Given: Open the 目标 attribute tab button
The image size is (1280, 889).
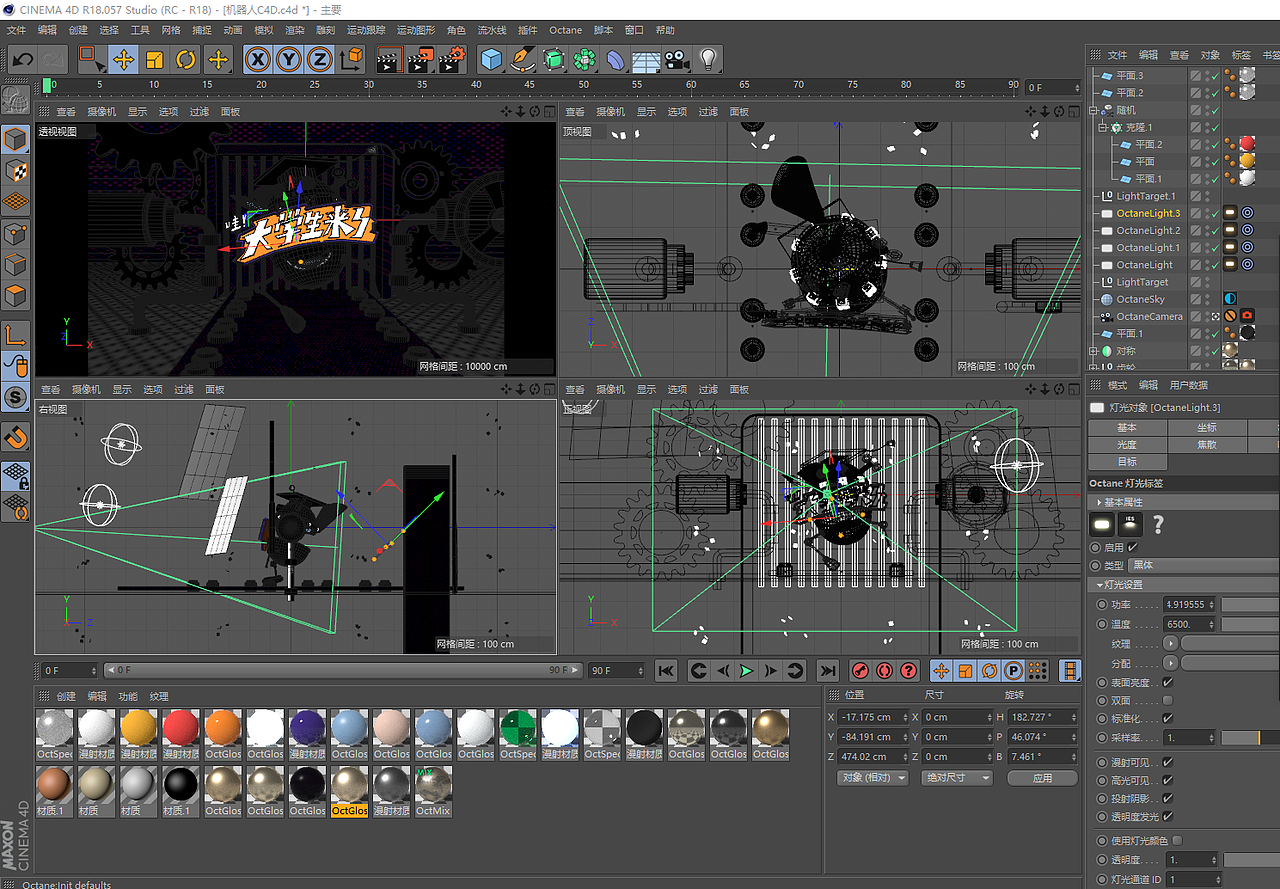Looking at the screenshot, I should click(1127, 461).
